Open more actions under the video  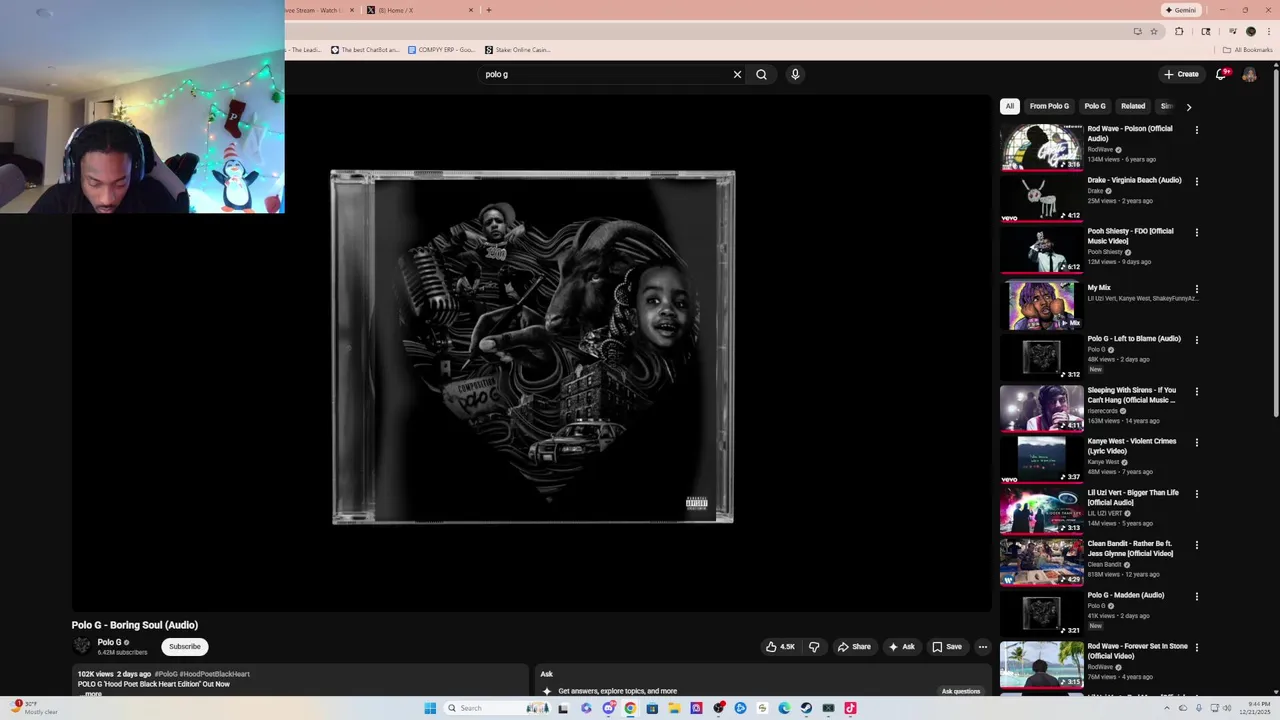(x=982, y=647)
